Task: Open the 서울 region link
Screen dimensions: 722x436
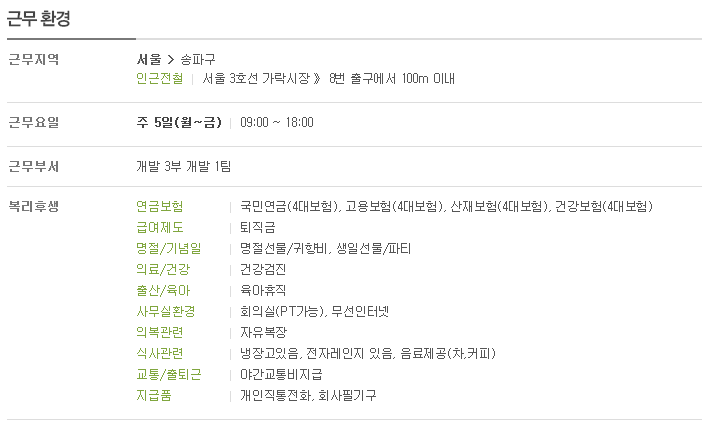Action: (x=149, y=59)
